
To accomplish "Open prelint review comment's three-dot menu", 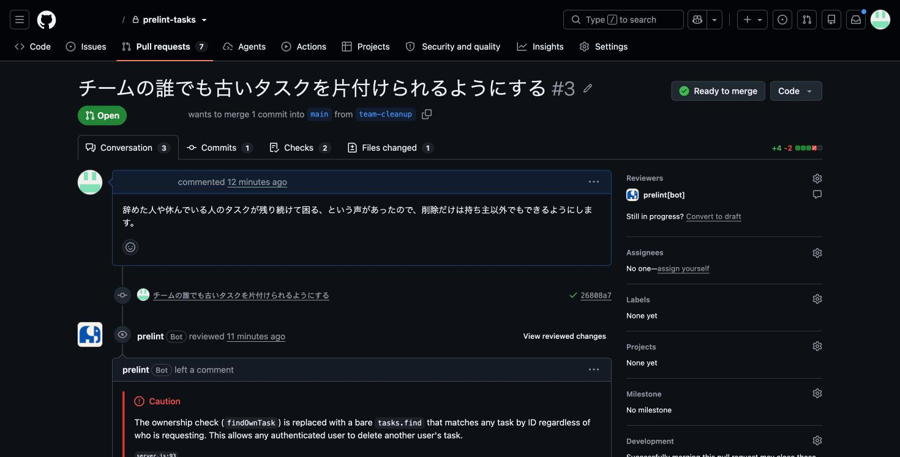I will pos(593,370).
